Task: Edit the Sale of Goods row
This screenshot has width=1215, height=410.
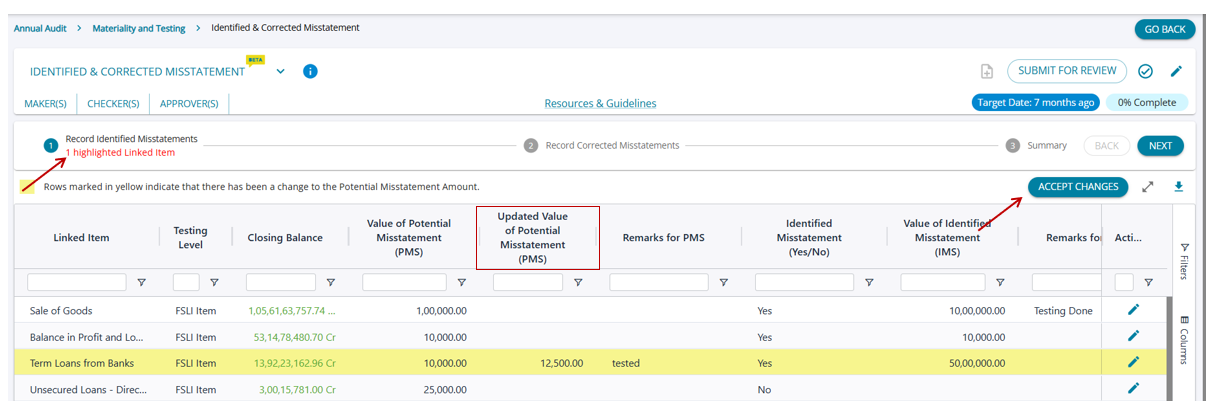Action: (1133, 310)
